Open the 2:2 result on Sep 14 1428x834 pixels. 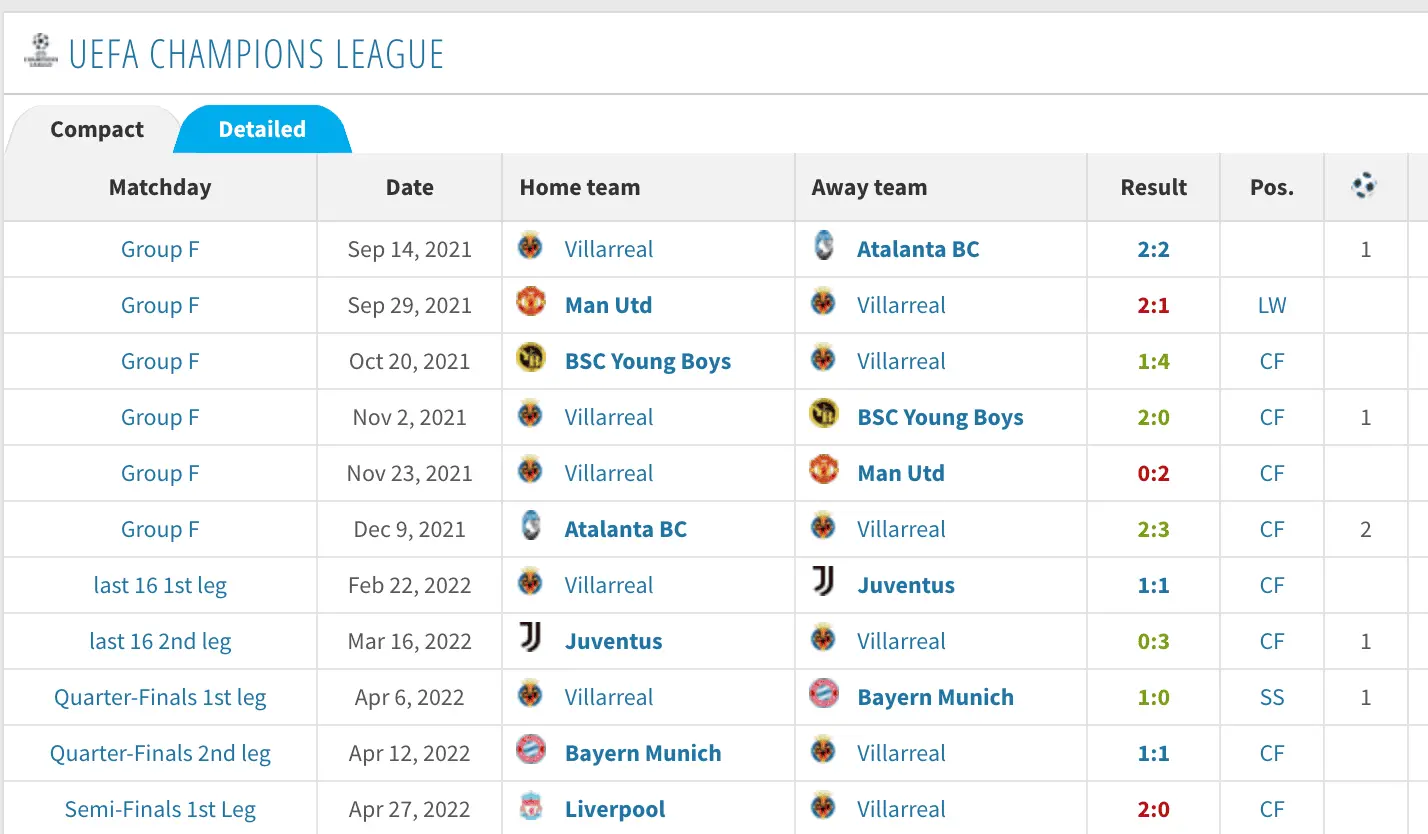1153,249
